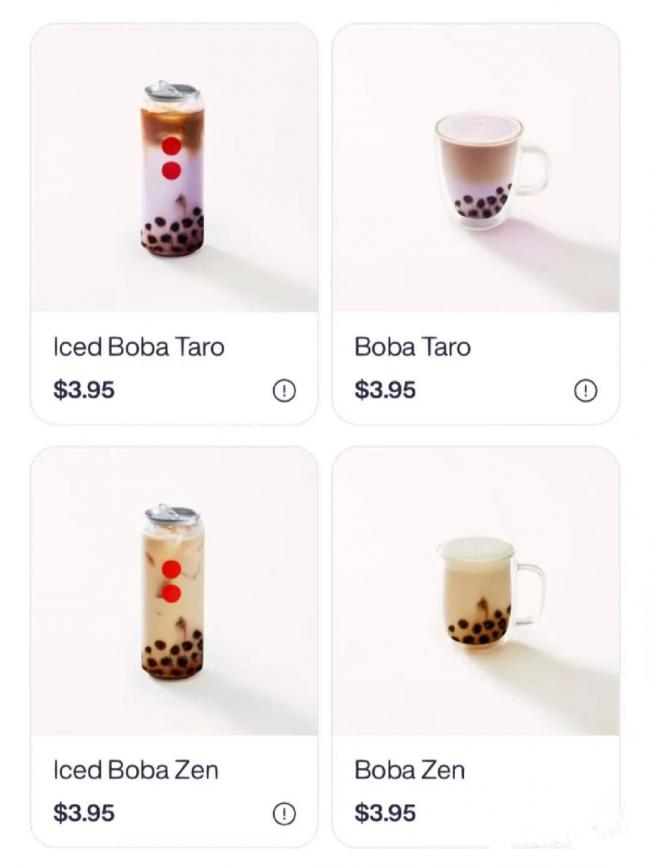
Task: Click upper red dot on Iced Boba Zen can
Action: pyautogui.click(x=171, y=569)
